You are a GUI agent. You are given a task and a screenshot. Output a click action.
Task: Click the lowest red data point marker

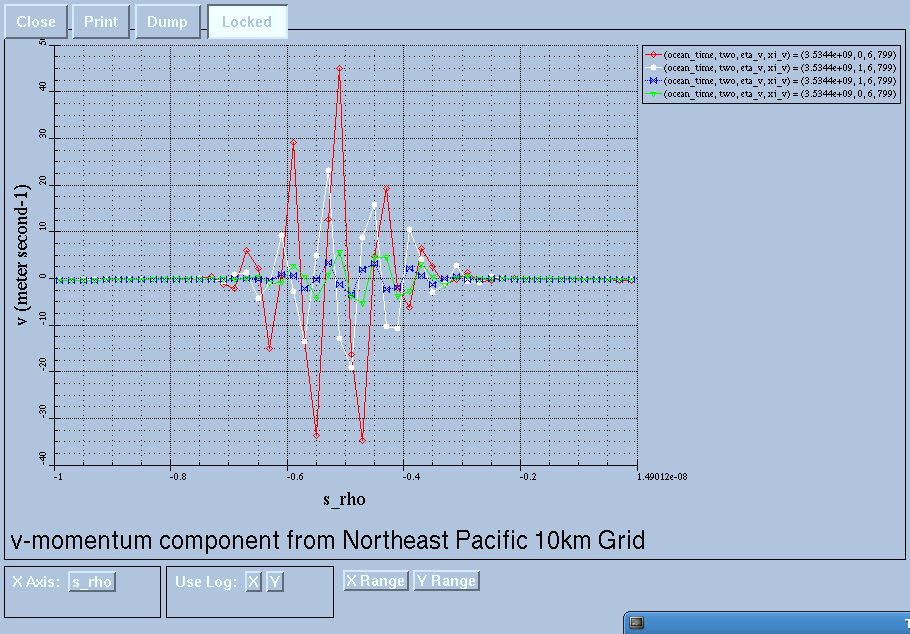362,439
